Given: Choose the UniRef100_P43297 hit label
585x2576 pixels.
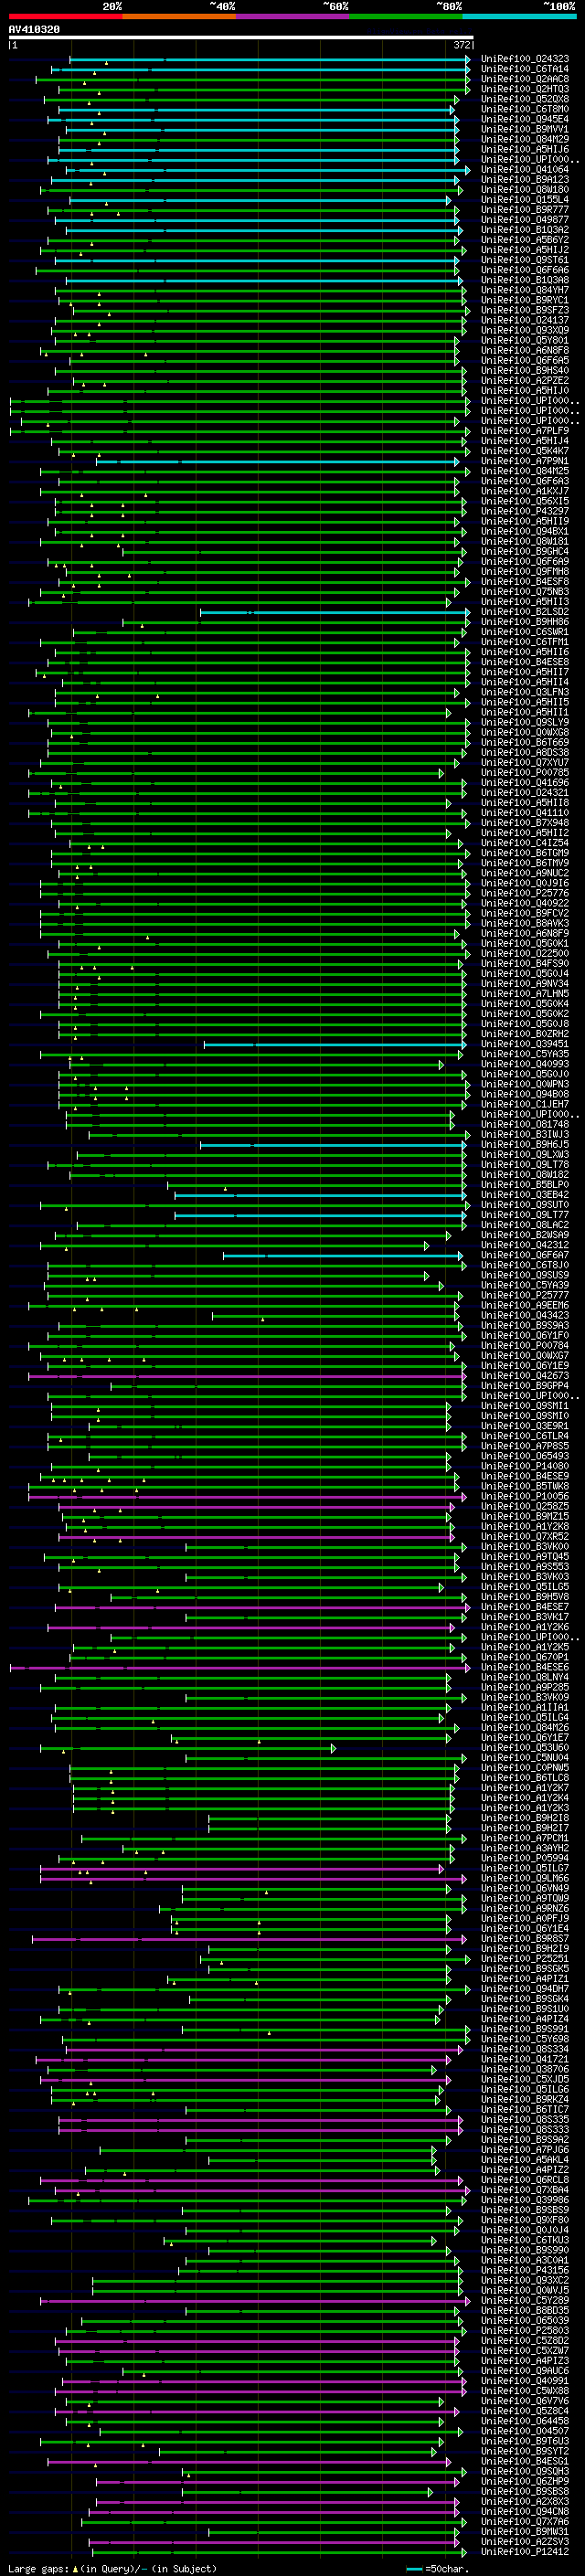Looking at the screenshot, I should [525, 511].
